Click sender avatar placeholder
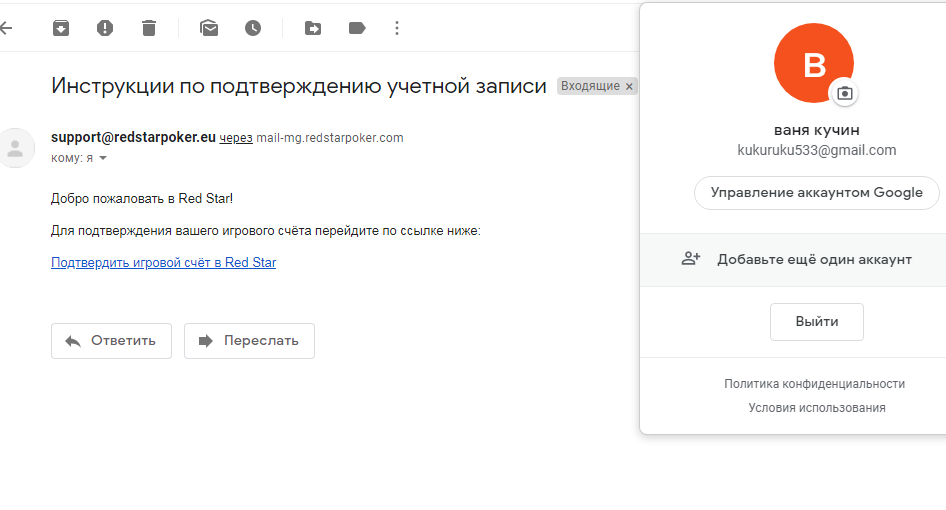Viewport: 946px width, 510px height. [x=16, y=148]
